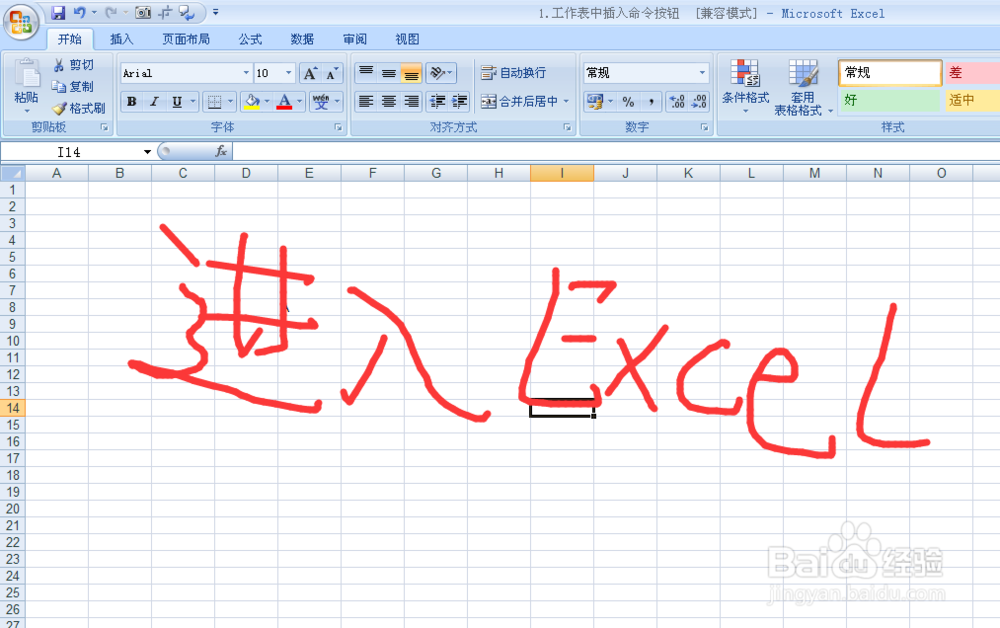The width and height of the screenshot is (1000, 628).
Task: Align cell text left
Action: tap(365, 101)
